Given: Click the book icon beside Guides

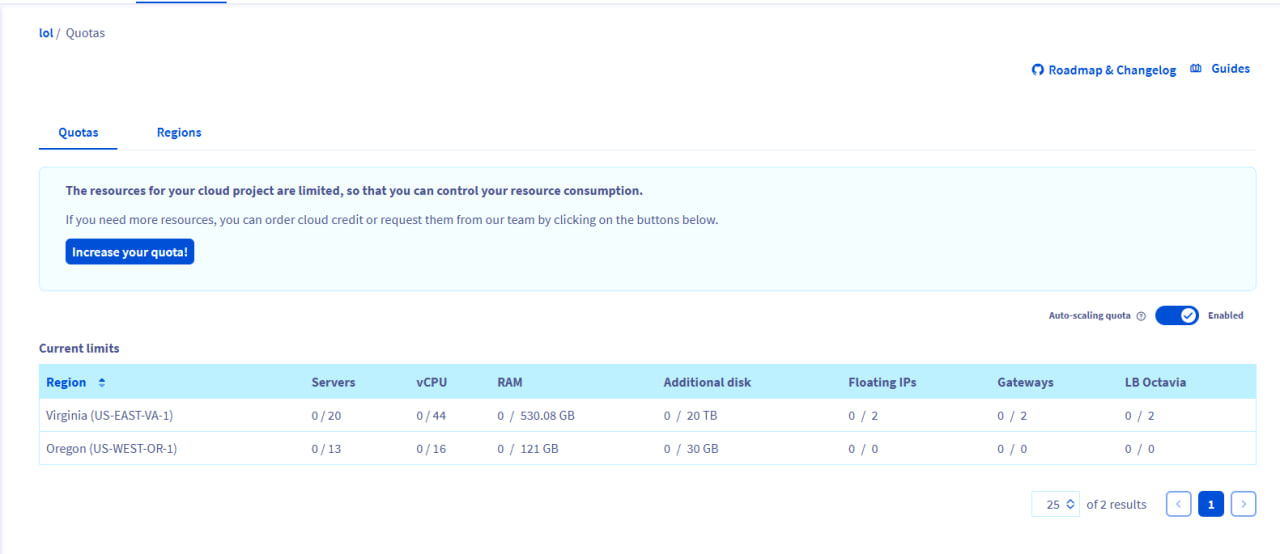Looking at the screenshot, I should tap(1196, 69).
